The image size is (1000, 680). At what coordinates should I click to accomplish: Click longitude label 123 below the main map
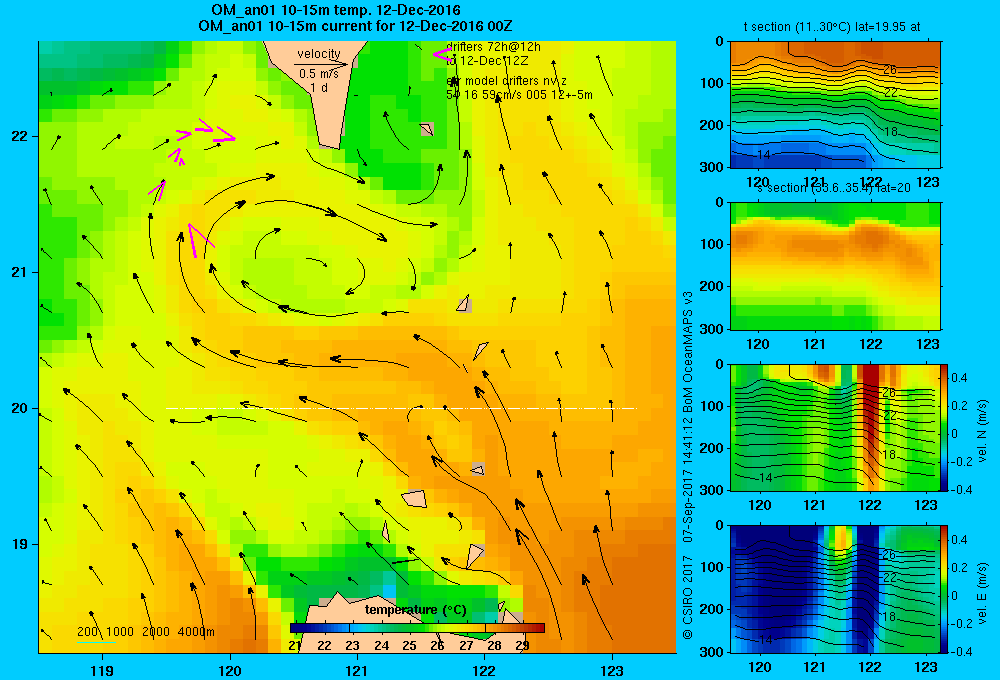(x=612, y=670)
